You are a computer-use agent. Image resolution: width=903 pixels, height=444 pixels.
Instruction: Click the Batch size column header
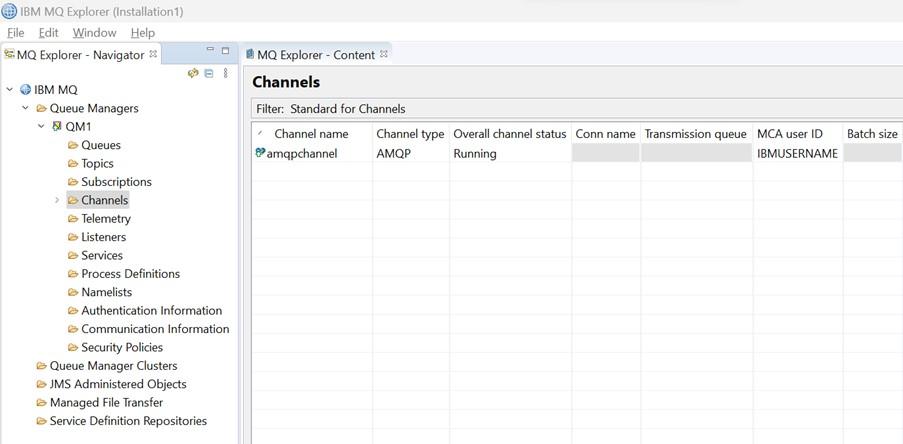tap(872, 134)
